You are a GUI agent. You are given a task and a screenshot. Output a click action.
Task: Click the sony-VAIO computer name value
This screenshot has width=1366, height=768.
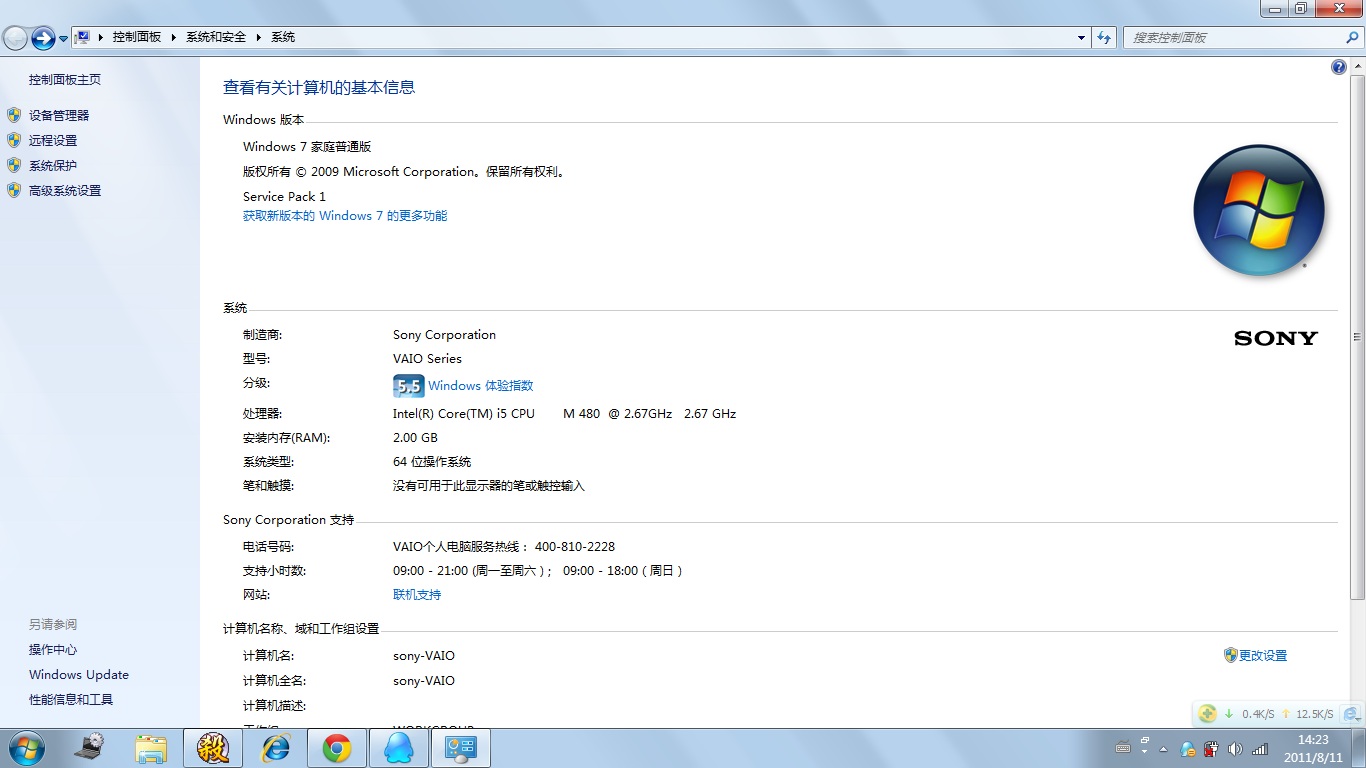pos(424,656)
